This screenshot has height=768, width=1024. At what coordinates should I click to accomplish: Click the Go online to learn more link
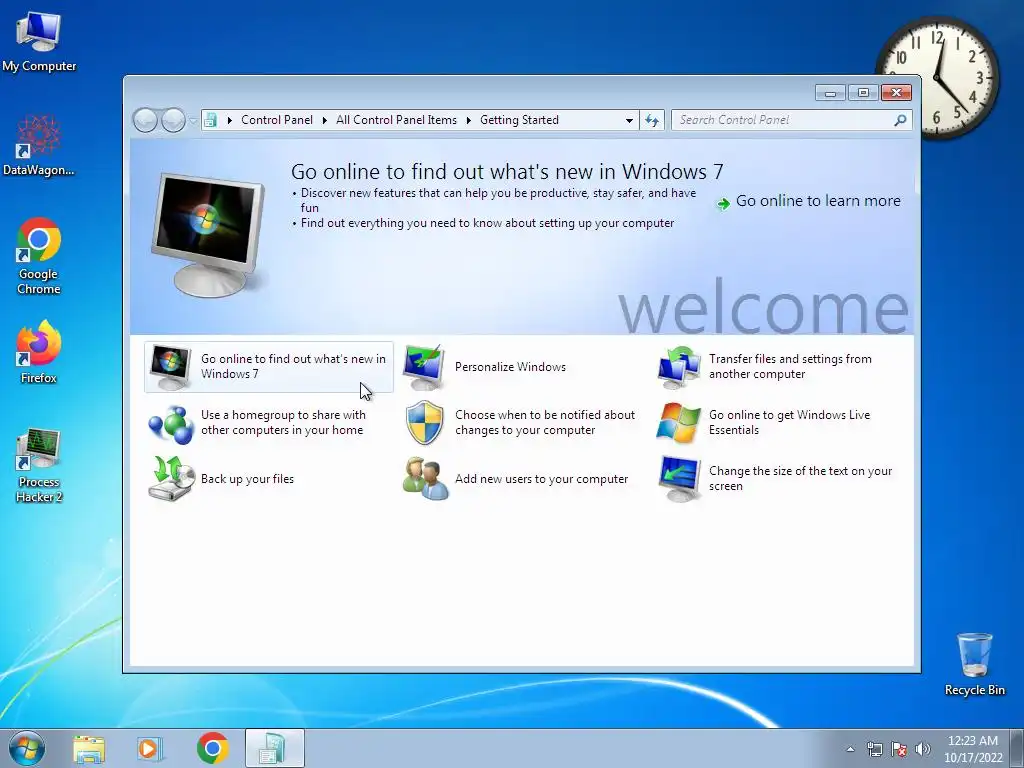pos(818,201)
